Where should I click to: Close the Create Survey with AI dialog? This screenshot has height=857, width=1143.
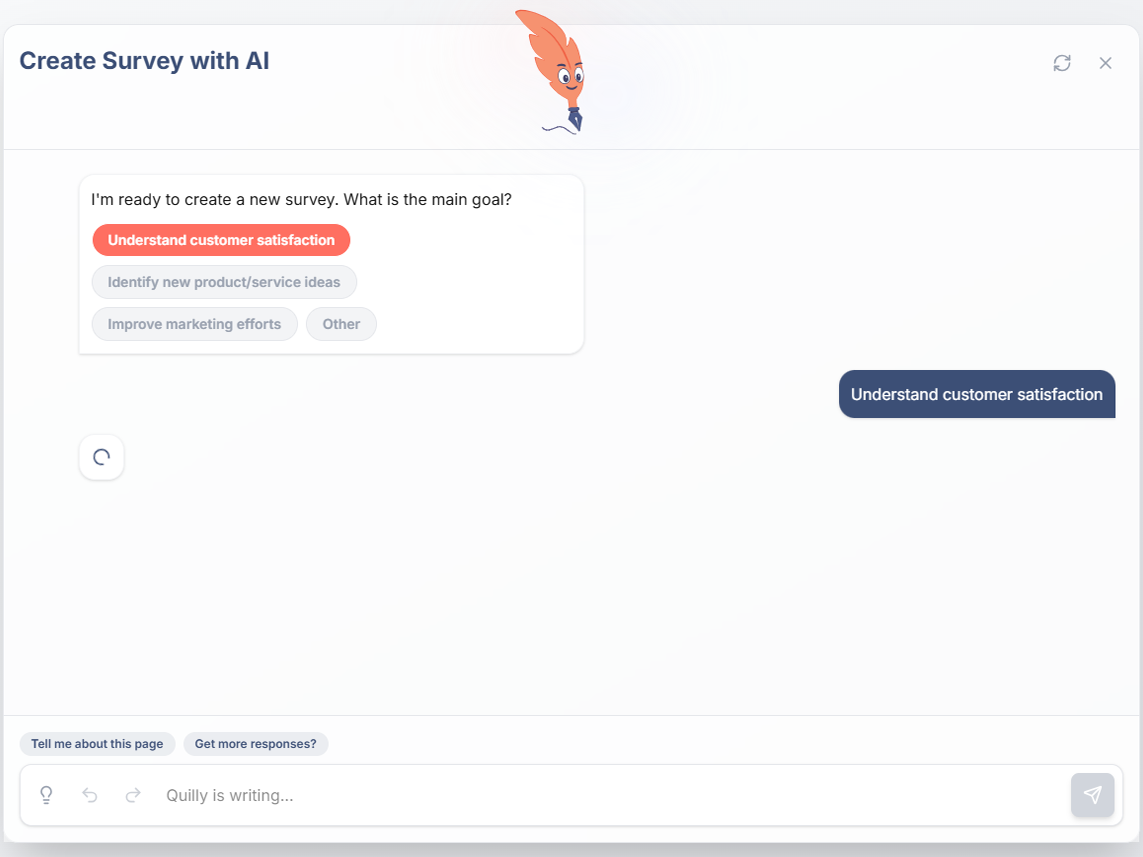pos(1105,63)
